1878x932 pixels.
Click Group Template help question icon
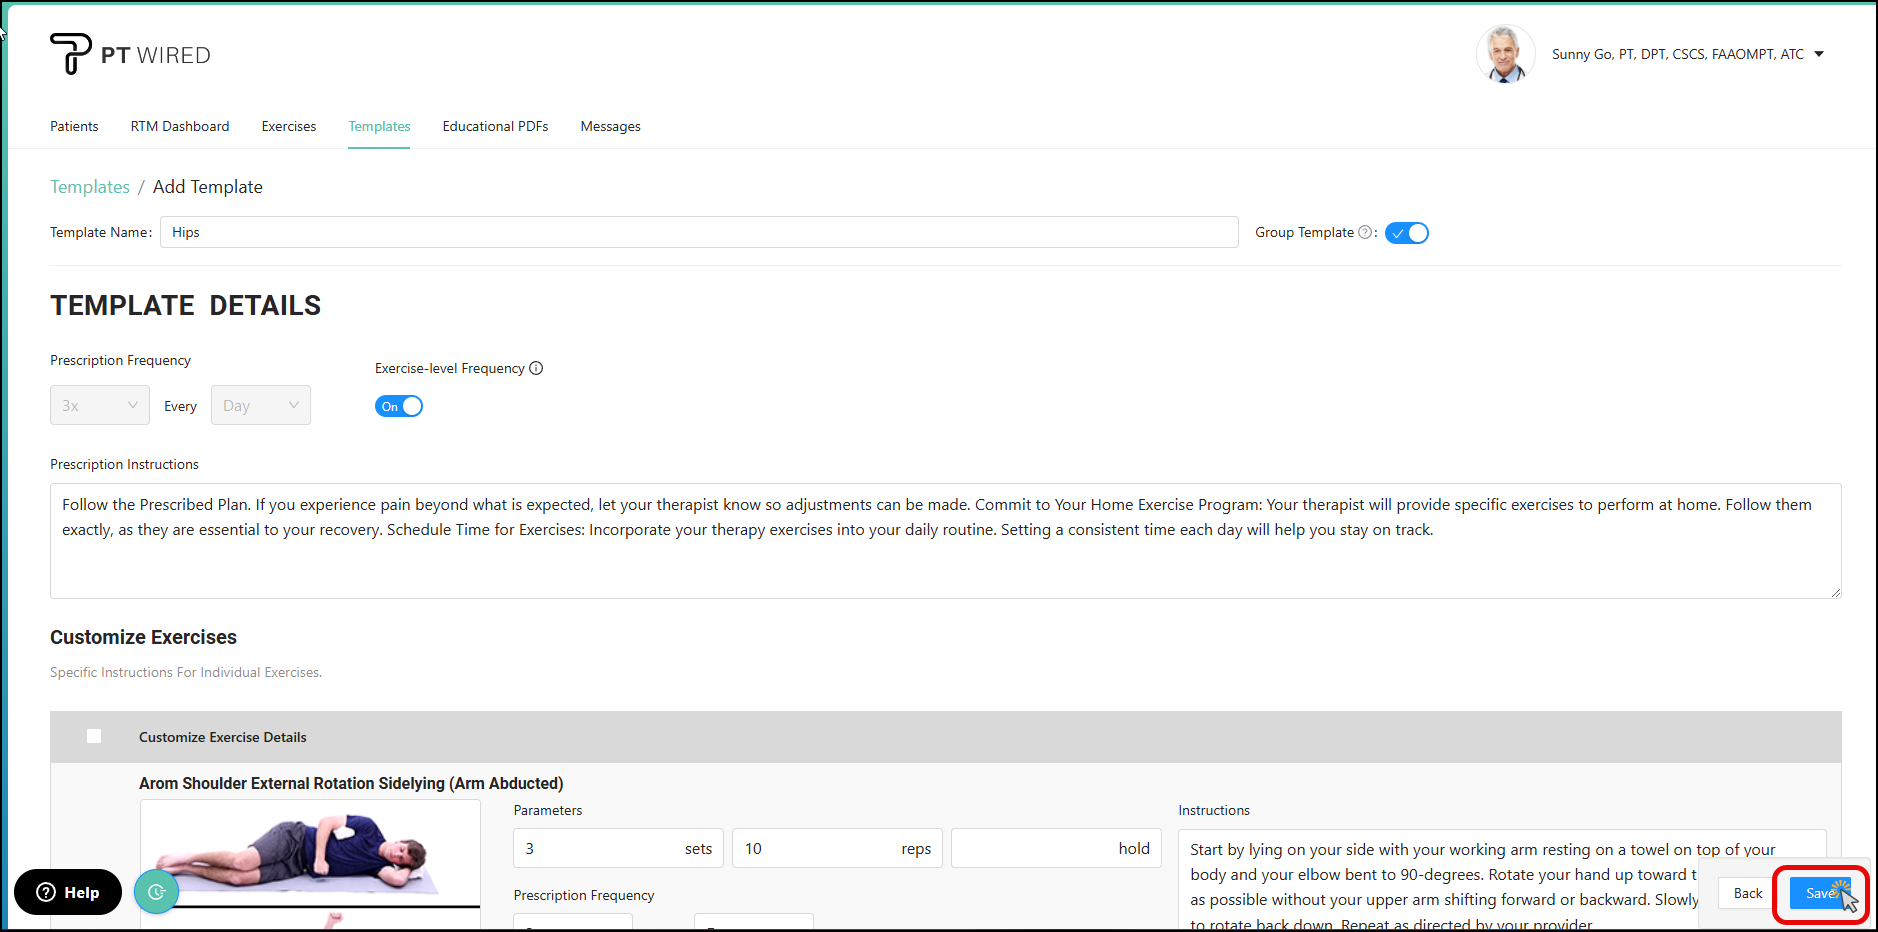[x=1365, y=232]
